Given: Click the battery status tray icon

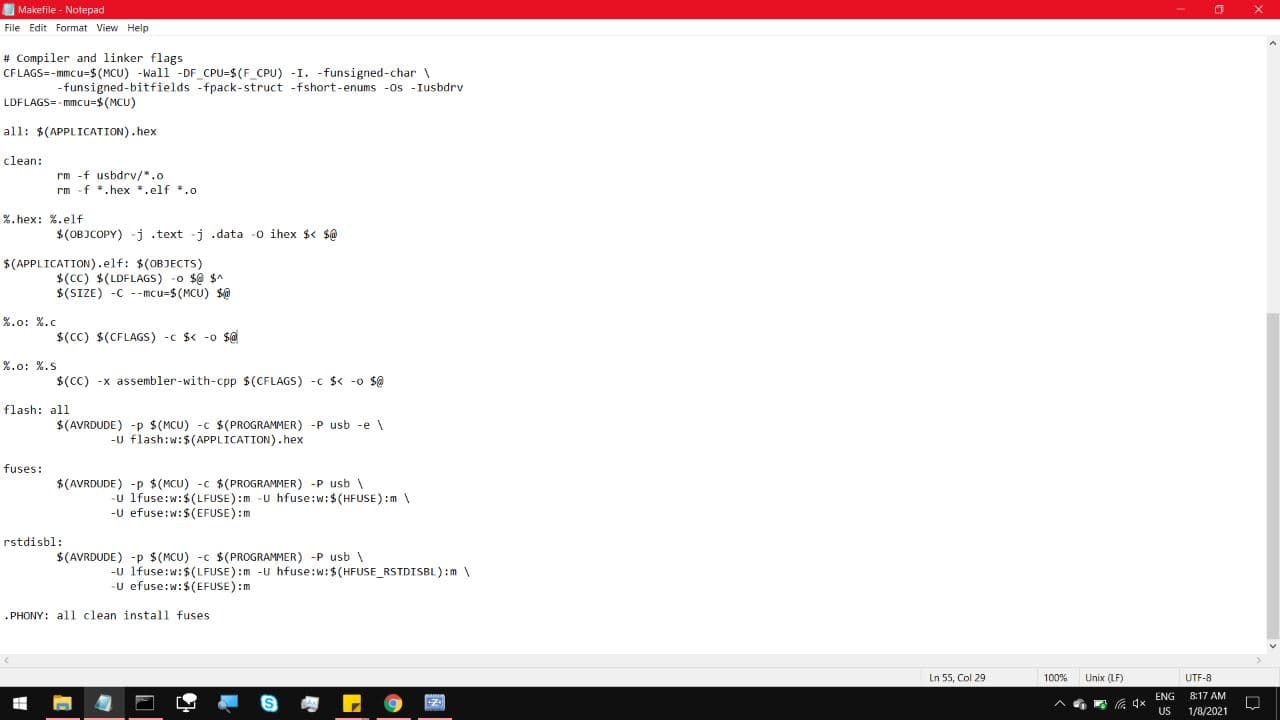Looking at the screenshot, I should coord(1100,704).
